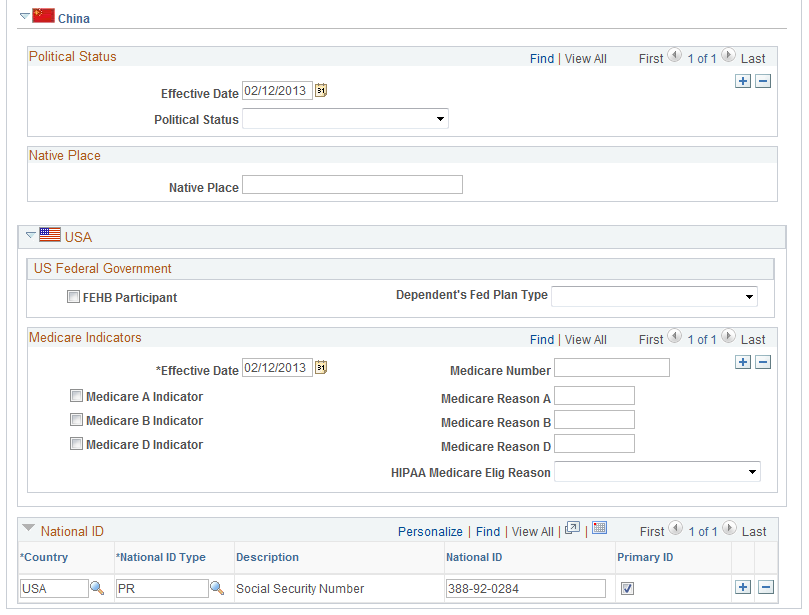Collapse the National ID grid
The image size is (809, 615).
point(28,528)
